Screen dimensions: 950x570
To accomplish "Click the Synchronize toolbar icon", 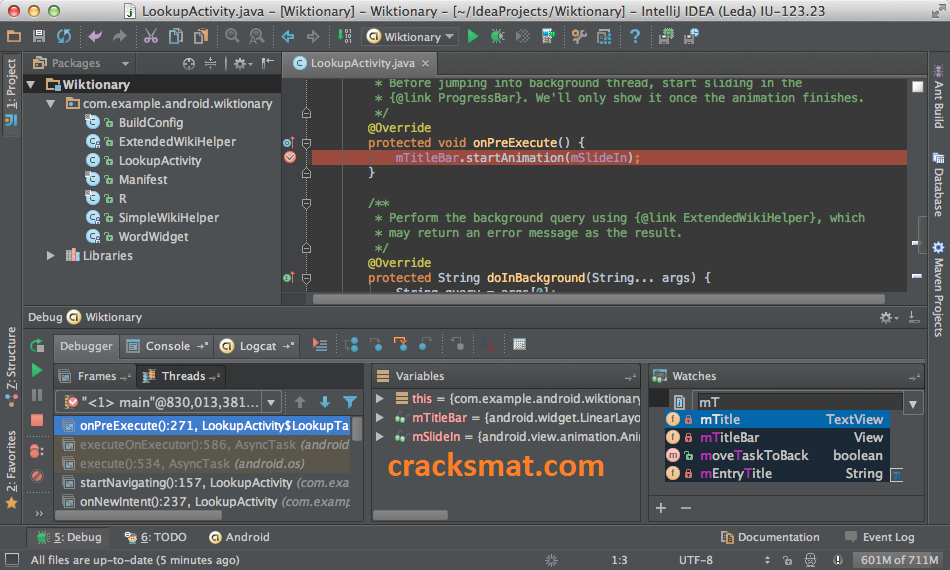I will (64, 36).
